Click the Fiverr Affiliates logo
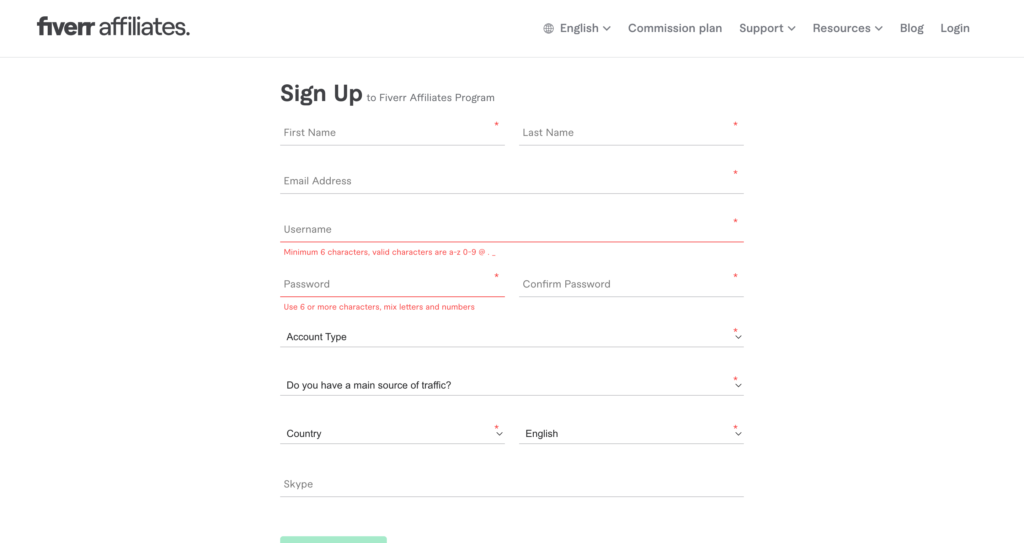Image resolution: width=1024 pixels, height=543 pixels. 113,27
